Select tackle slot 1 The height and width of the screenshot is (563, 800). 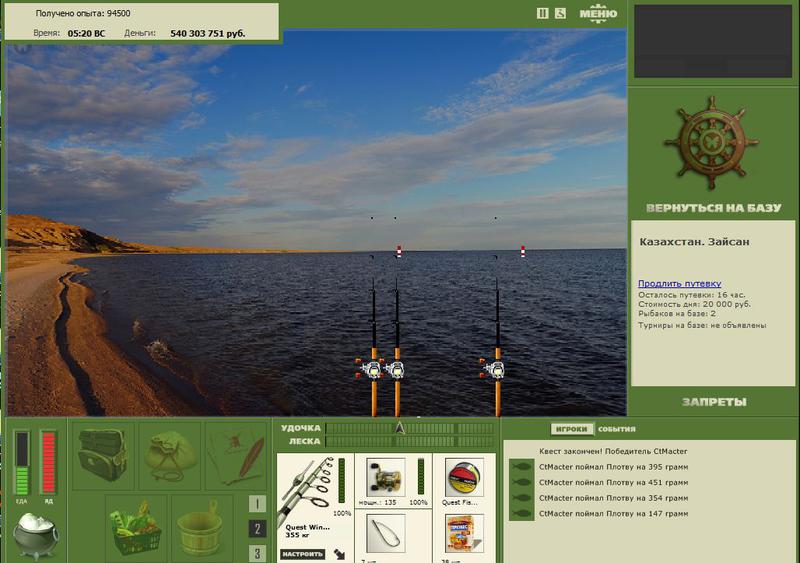click(x=257, y=504)
